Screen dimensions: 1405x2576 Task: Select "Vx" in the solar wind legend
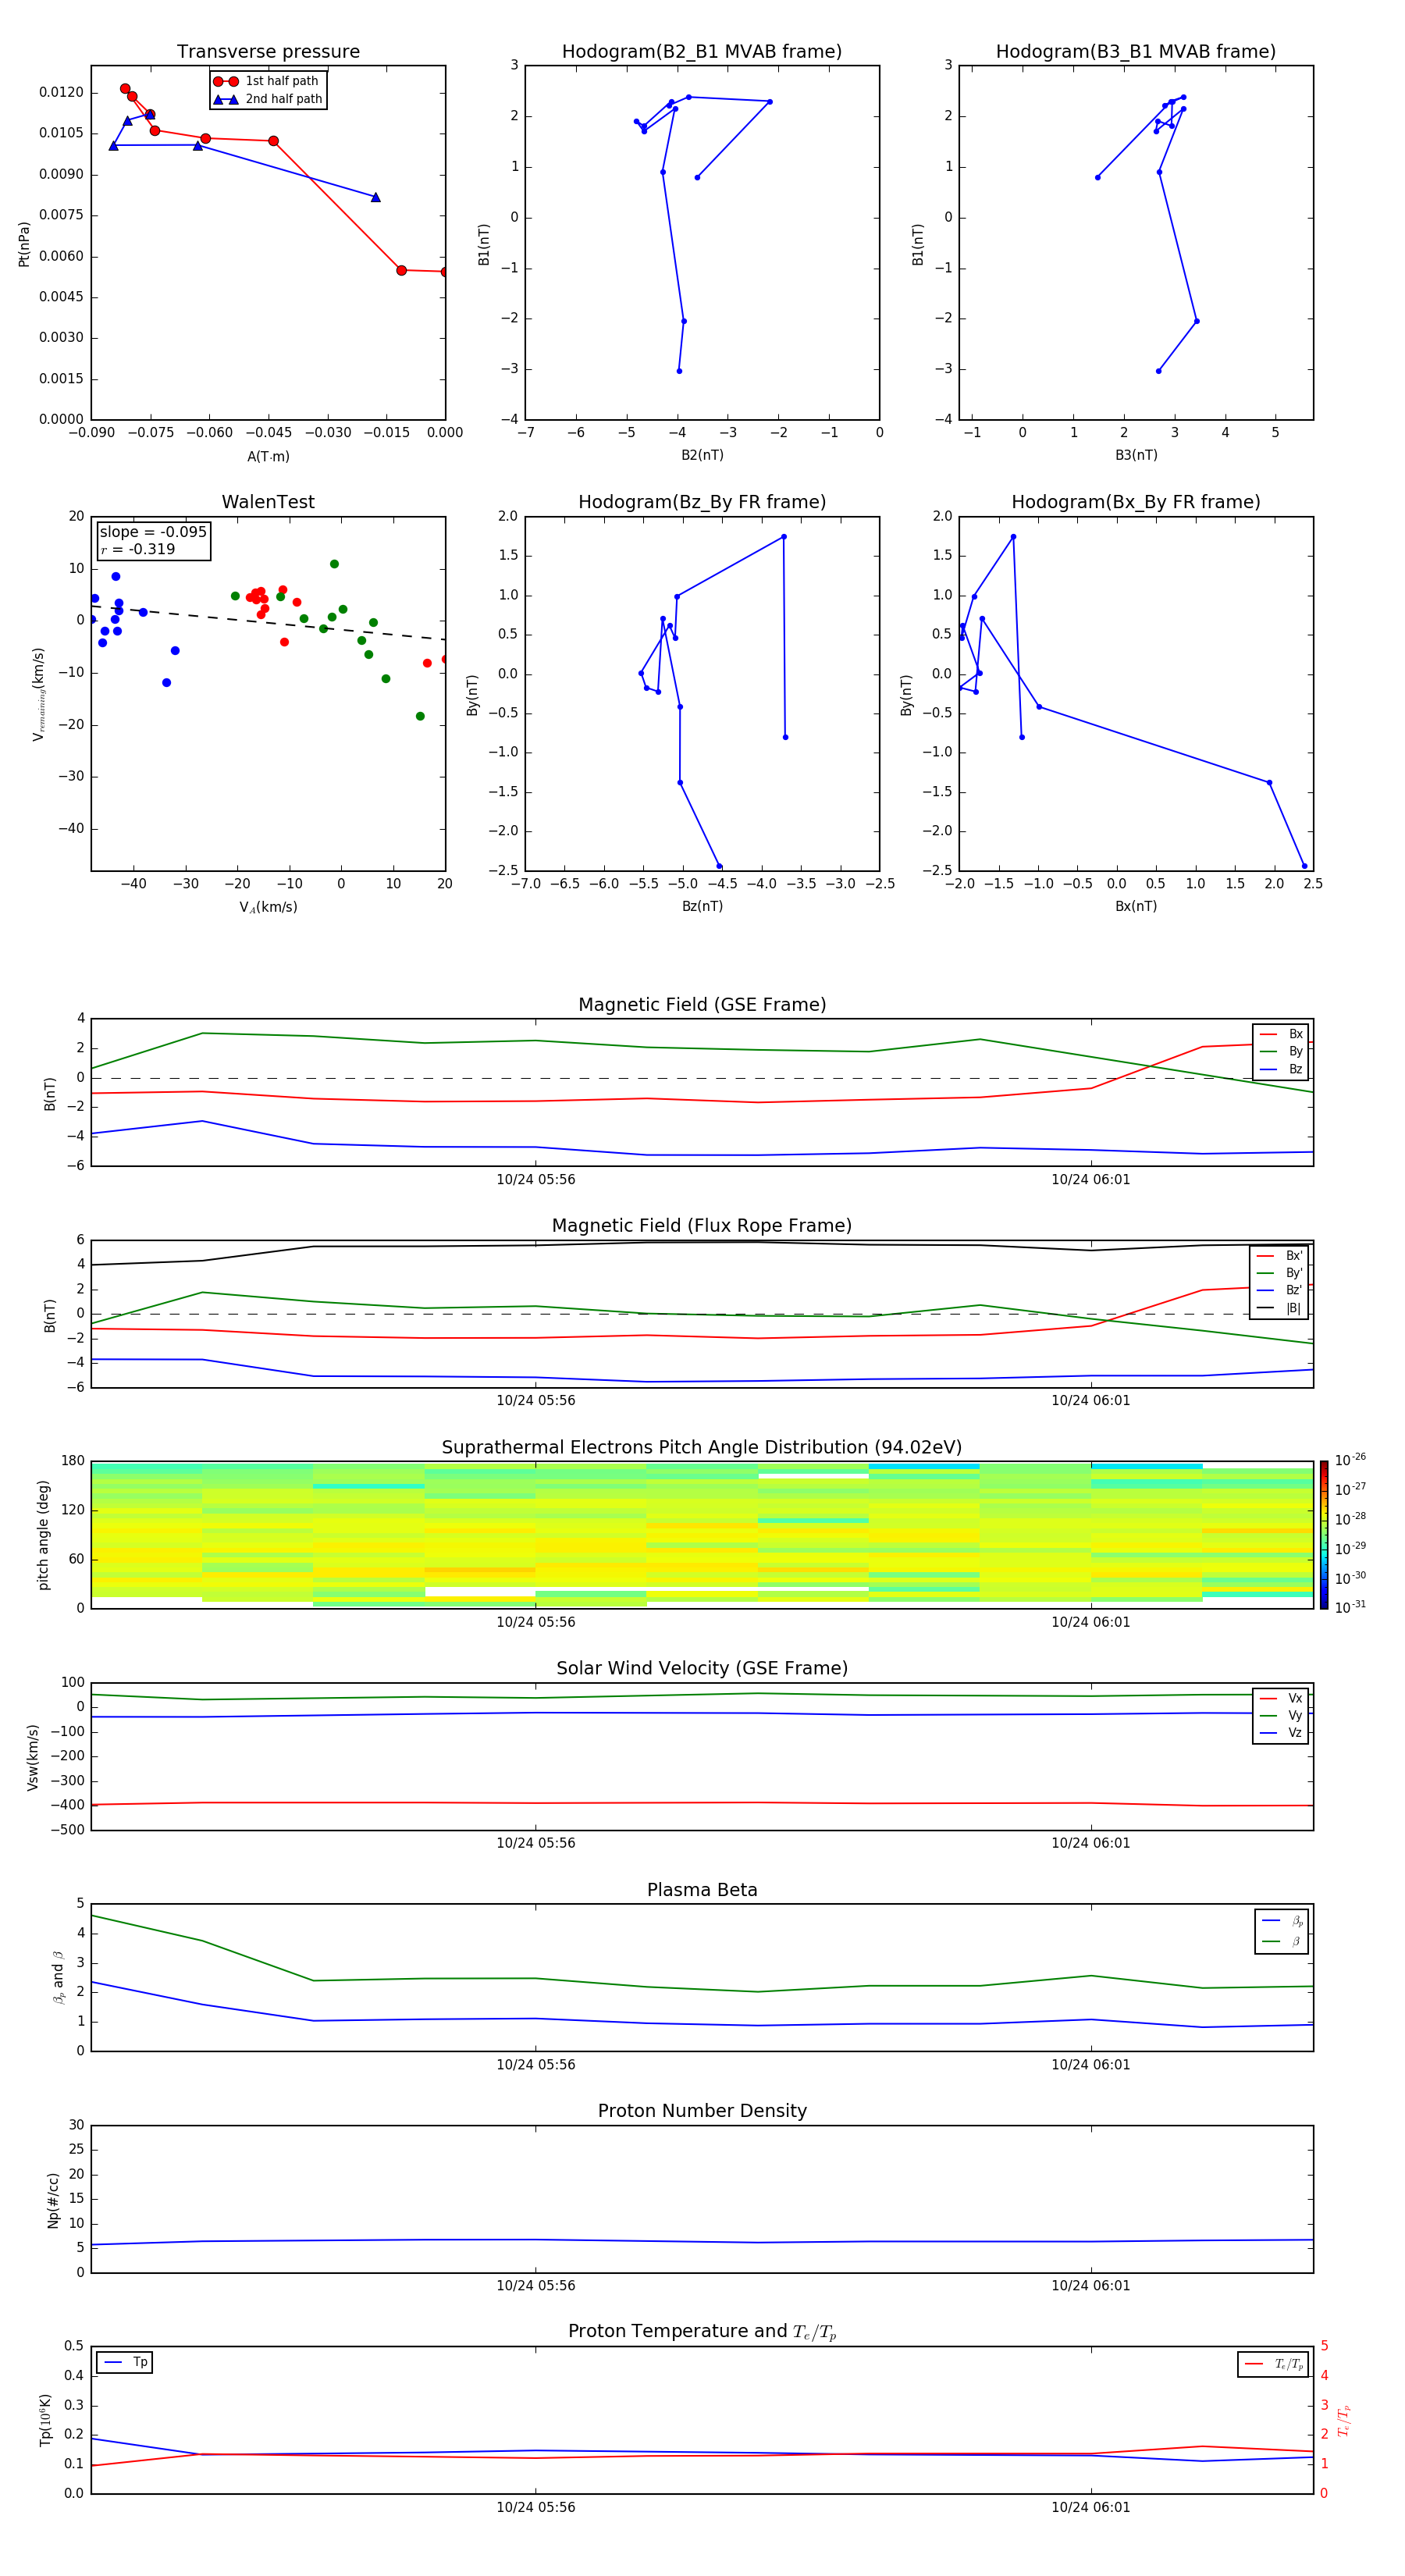click(1282, 1699)
